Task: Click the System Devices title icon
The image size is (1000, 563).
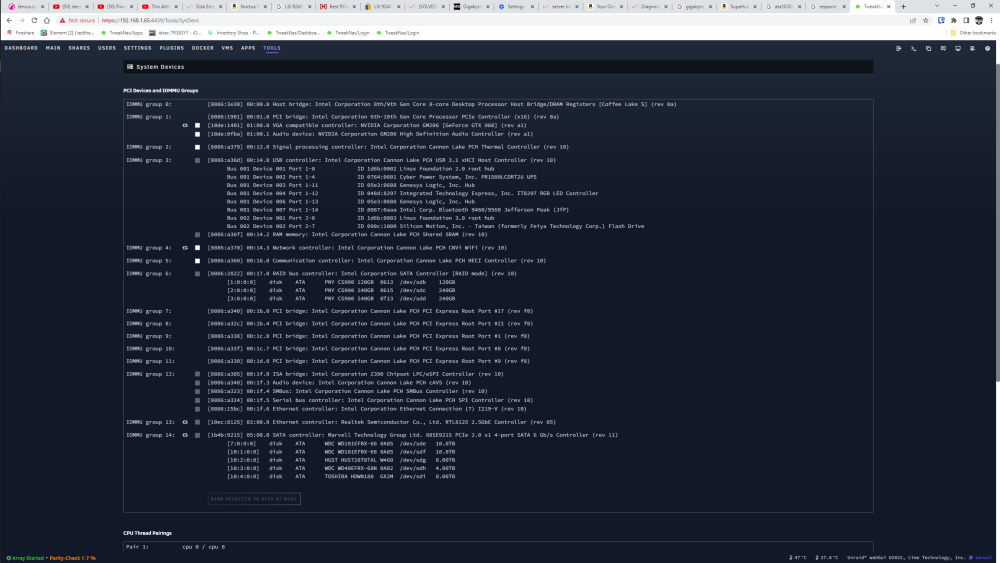Action: tap(130, 66)
